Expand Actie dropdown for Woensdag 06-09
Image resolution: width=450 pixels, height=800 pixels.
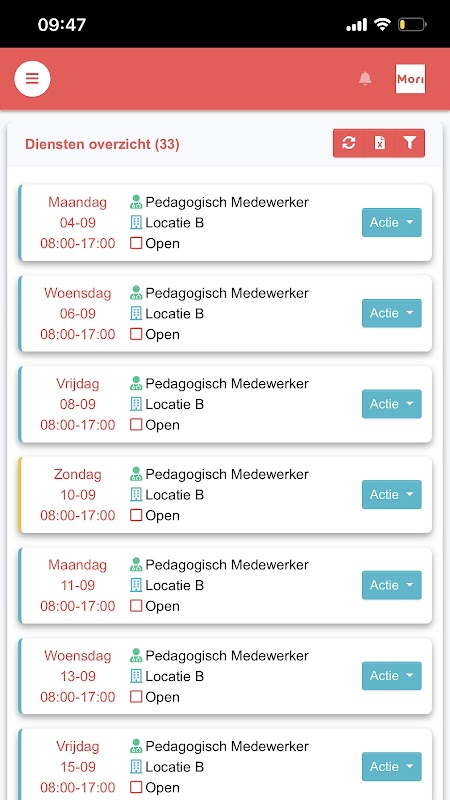(392, 313)
